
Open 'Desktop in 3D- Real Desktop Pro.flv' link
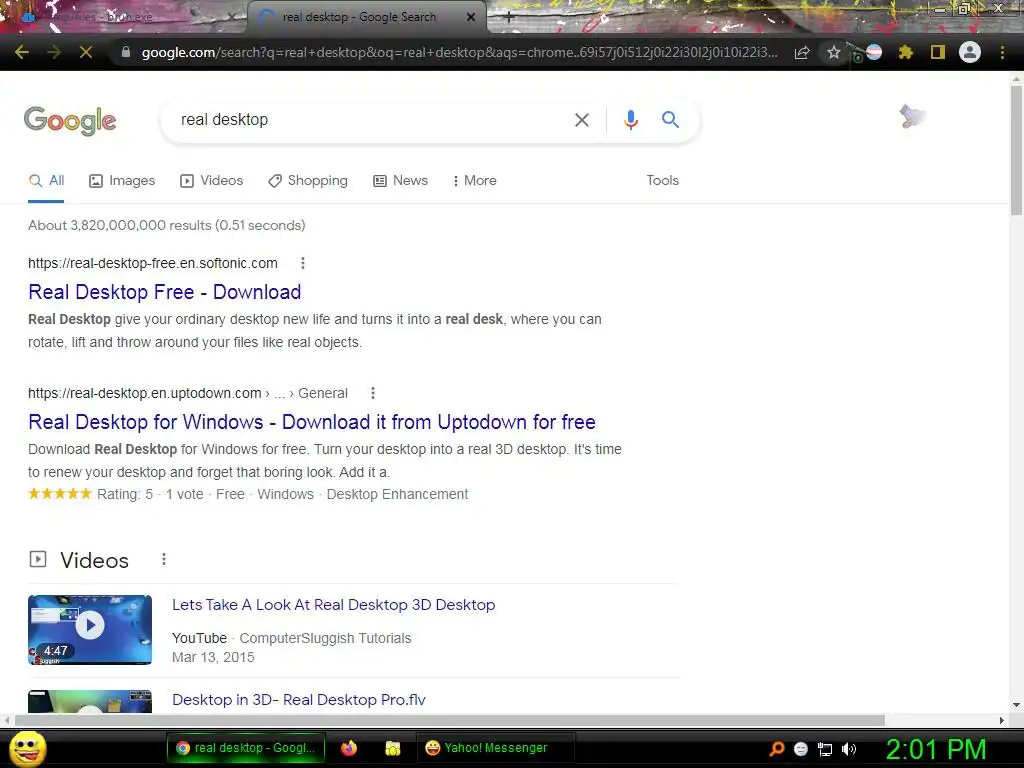298,700
